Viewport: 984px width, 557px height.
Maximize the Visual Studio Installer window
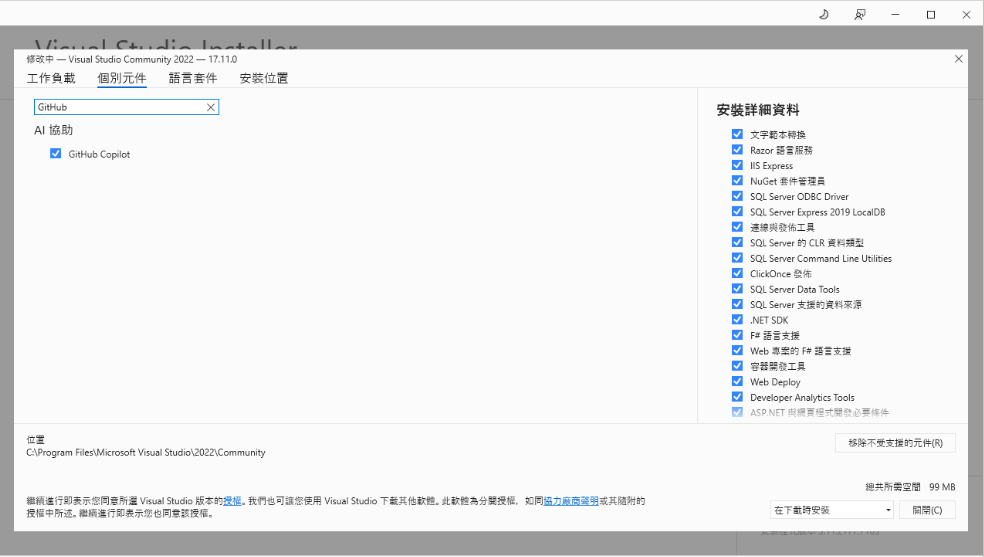coord(931,14)
